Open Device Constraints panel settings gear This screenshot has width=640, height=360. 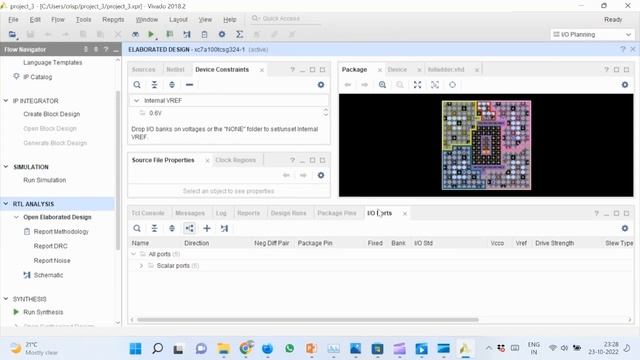click(x=321, y=84)
